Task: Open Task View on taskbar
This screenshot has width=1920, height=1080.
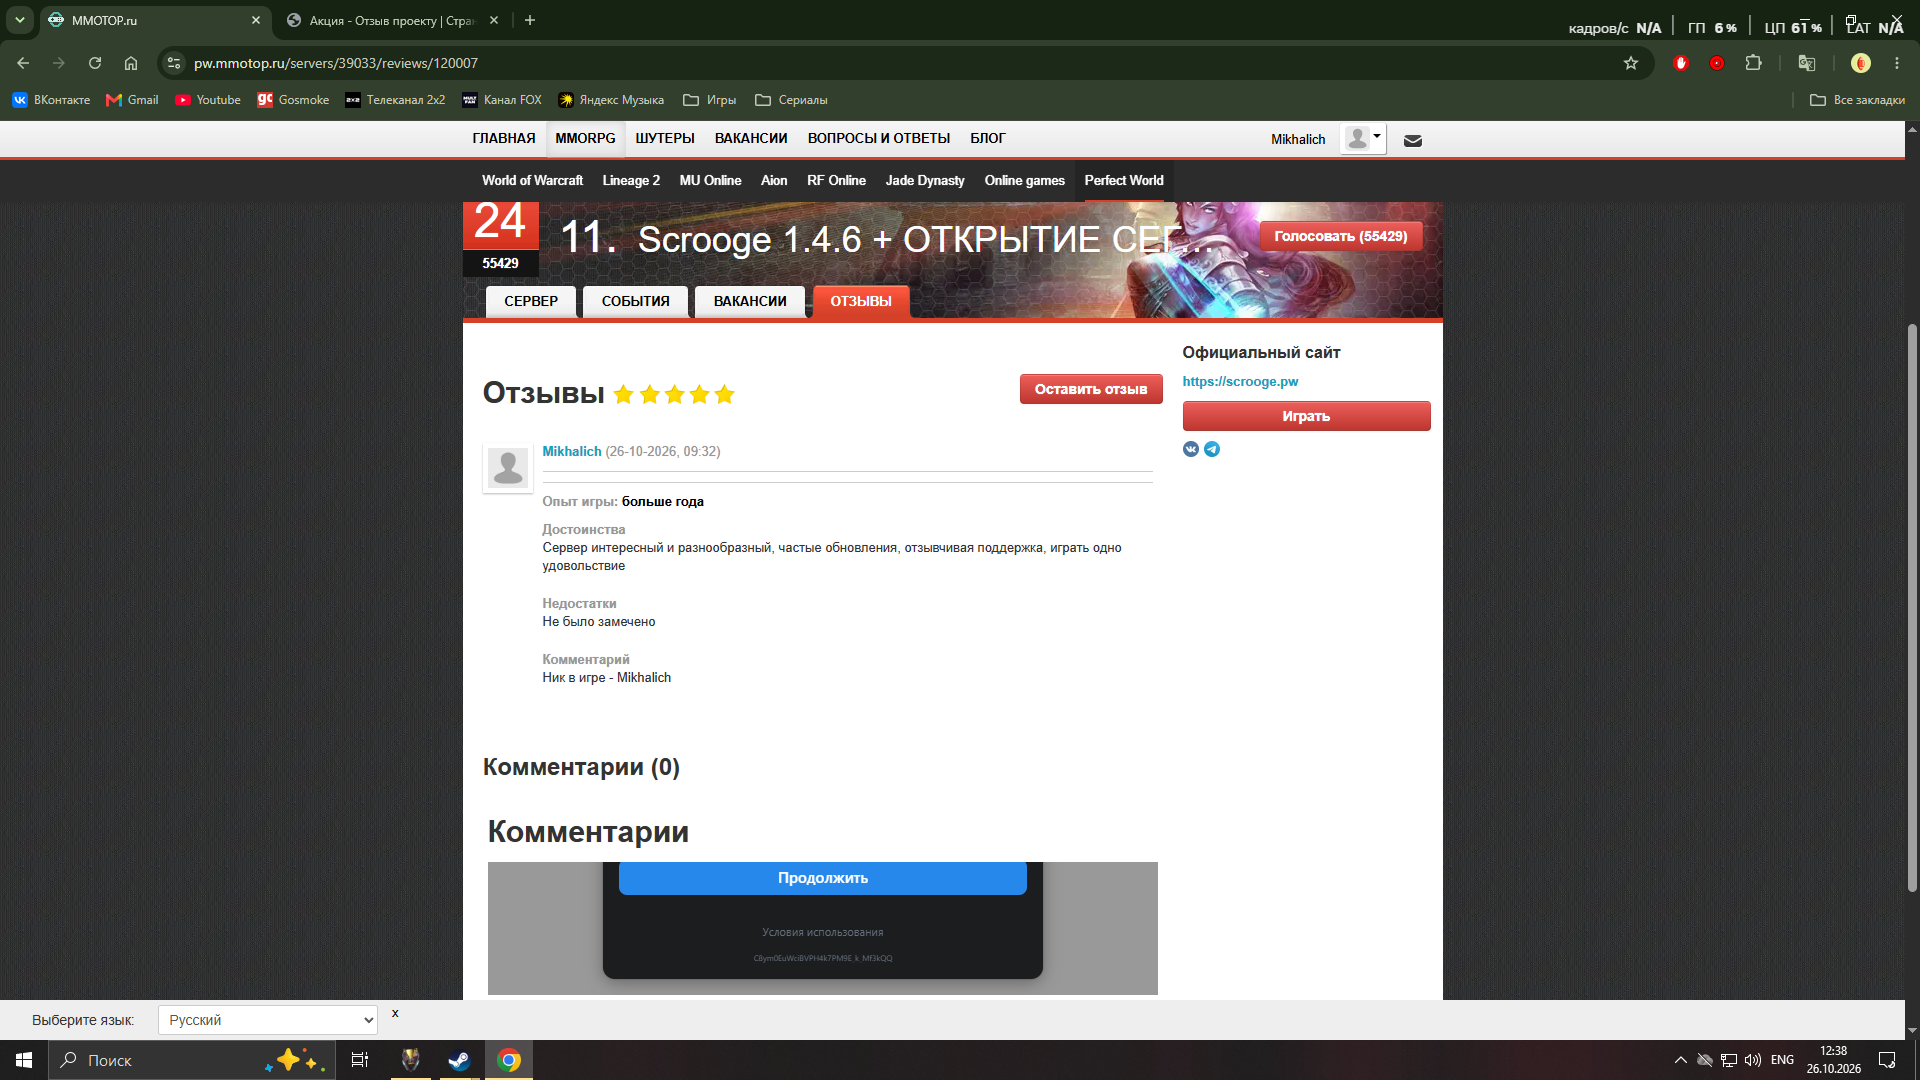Action: point(360,1060)
